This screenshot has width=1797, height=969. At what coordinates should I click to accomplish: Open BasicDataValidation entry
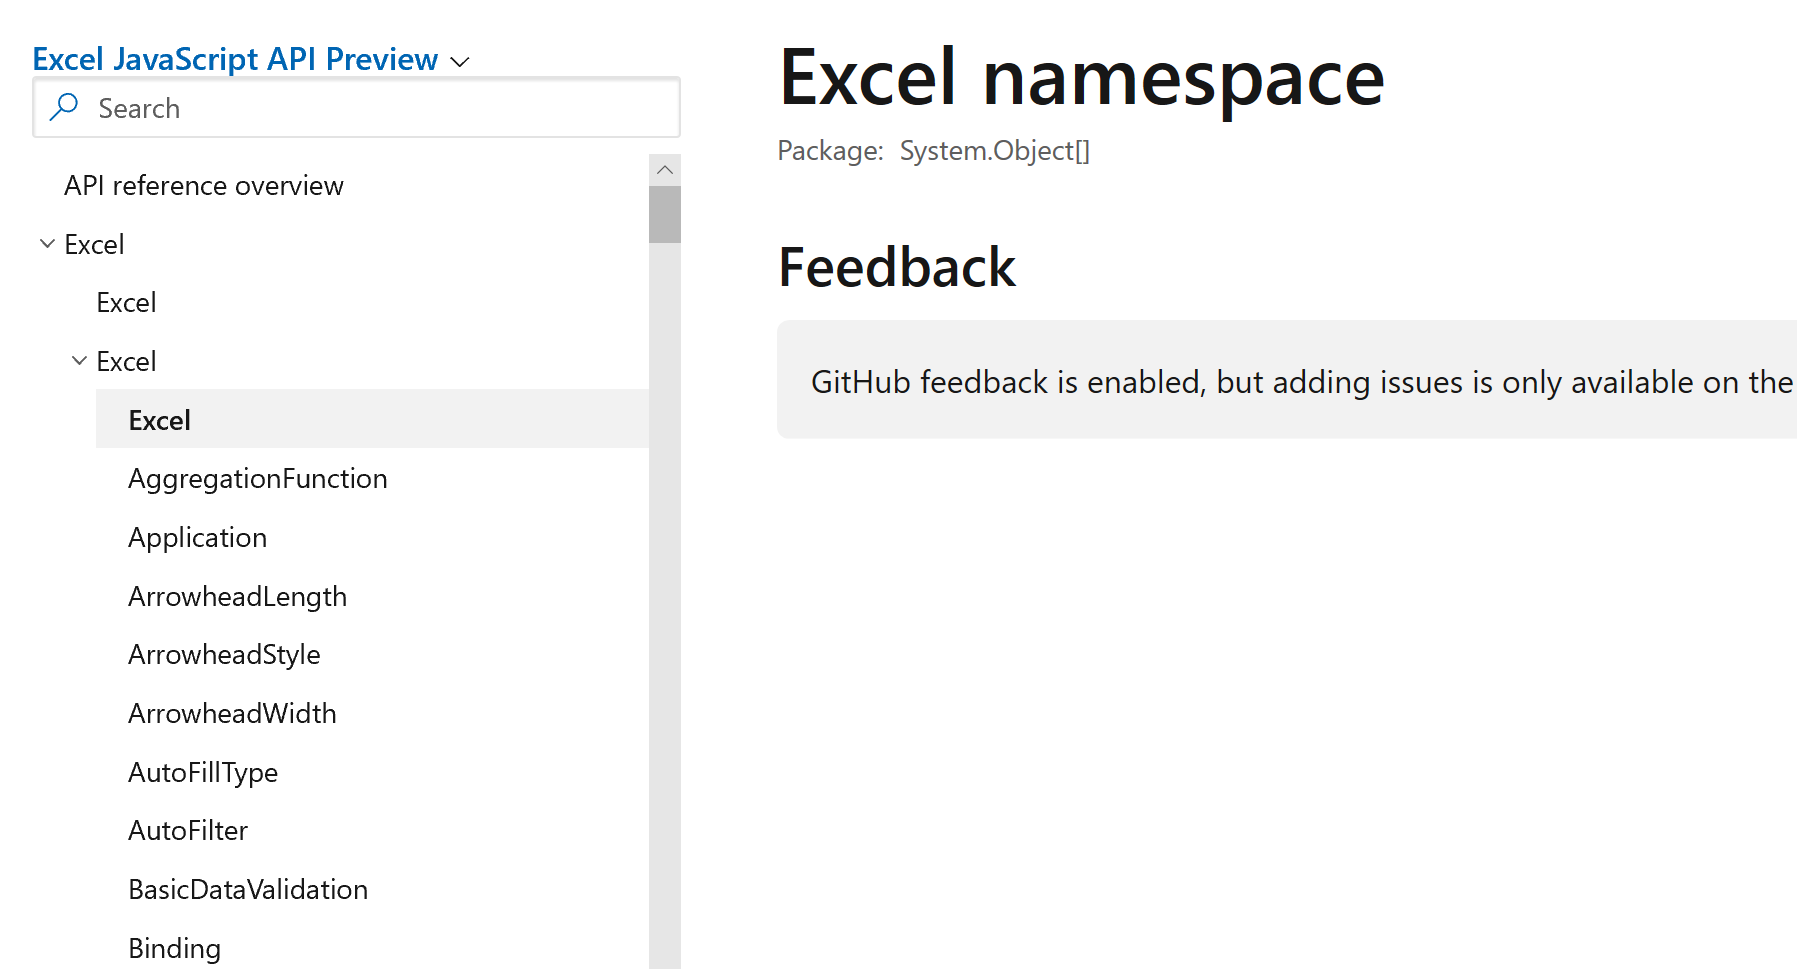[248, 890]
